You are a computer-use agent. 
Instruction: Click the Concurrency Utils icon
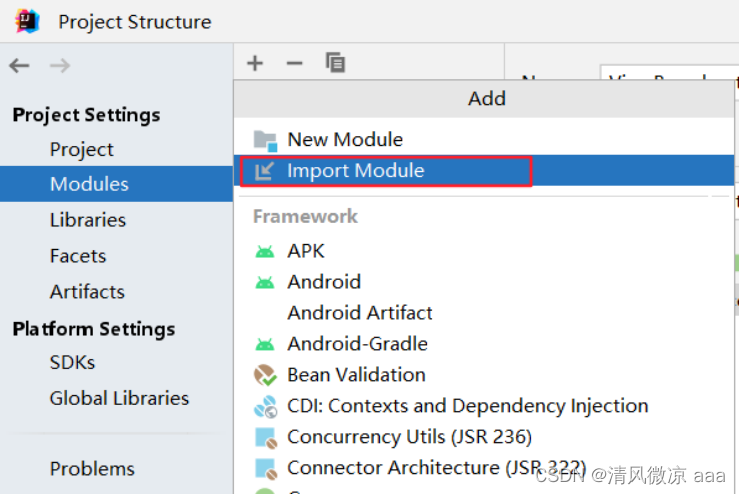265,437
